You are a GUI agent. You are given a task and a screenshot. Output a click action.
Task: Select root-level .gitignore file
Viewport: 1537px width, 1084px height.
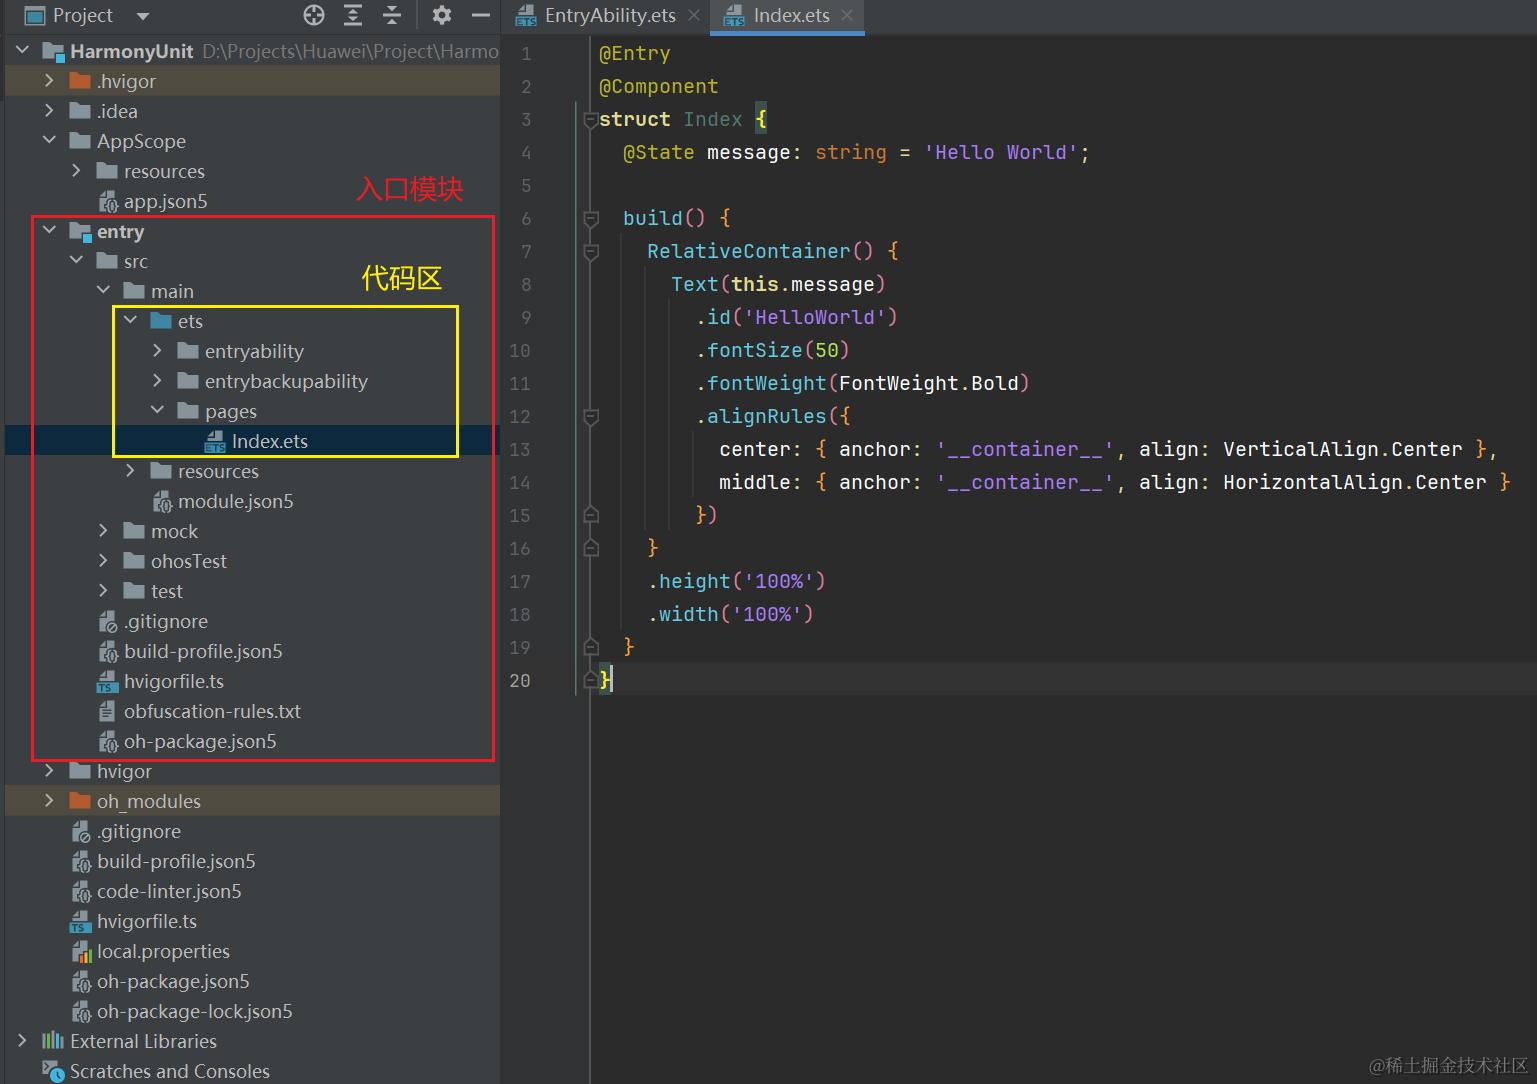[138, 831]
